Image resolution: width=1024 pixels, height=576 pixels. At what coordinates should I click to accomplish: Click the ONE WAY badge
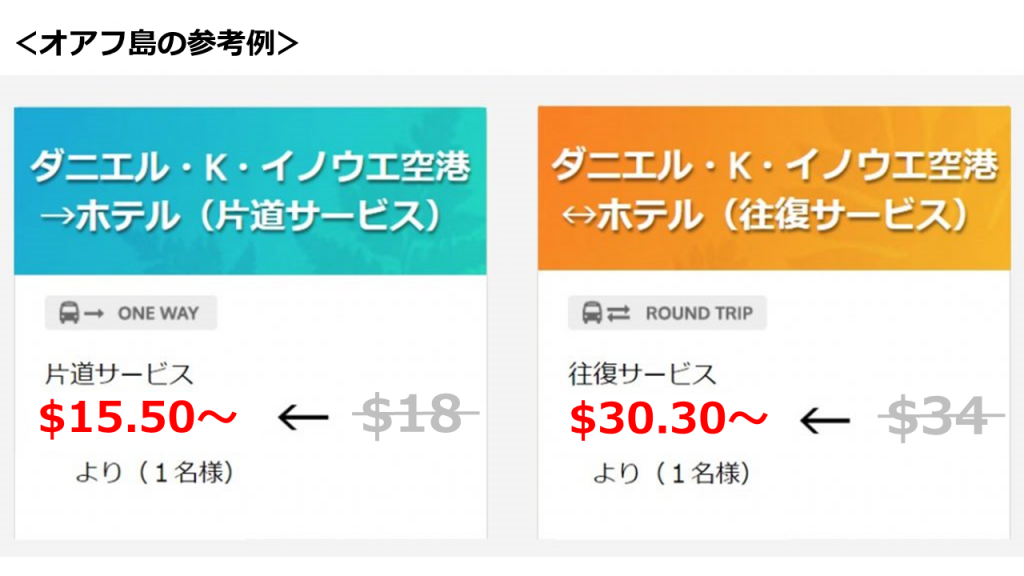pos(131,313)
